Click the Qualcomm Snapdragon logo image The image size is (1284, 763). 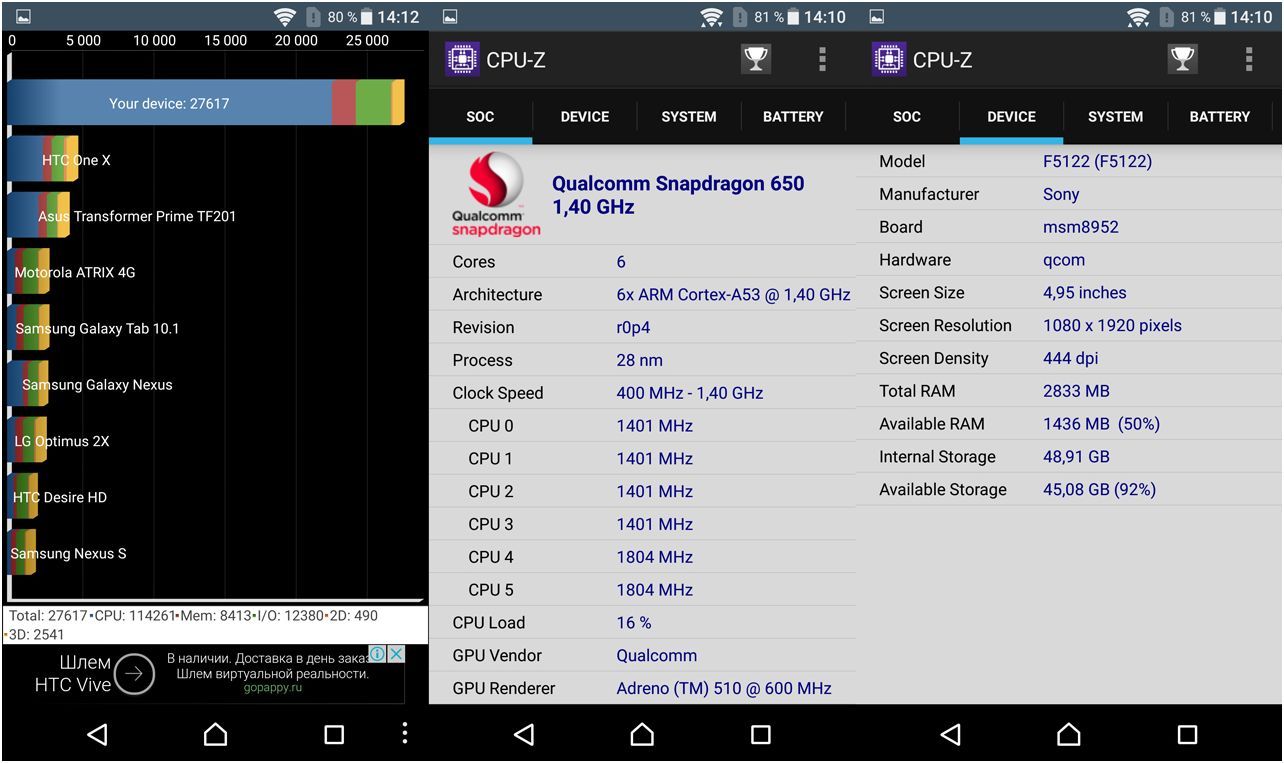click(x=496, y=195)
